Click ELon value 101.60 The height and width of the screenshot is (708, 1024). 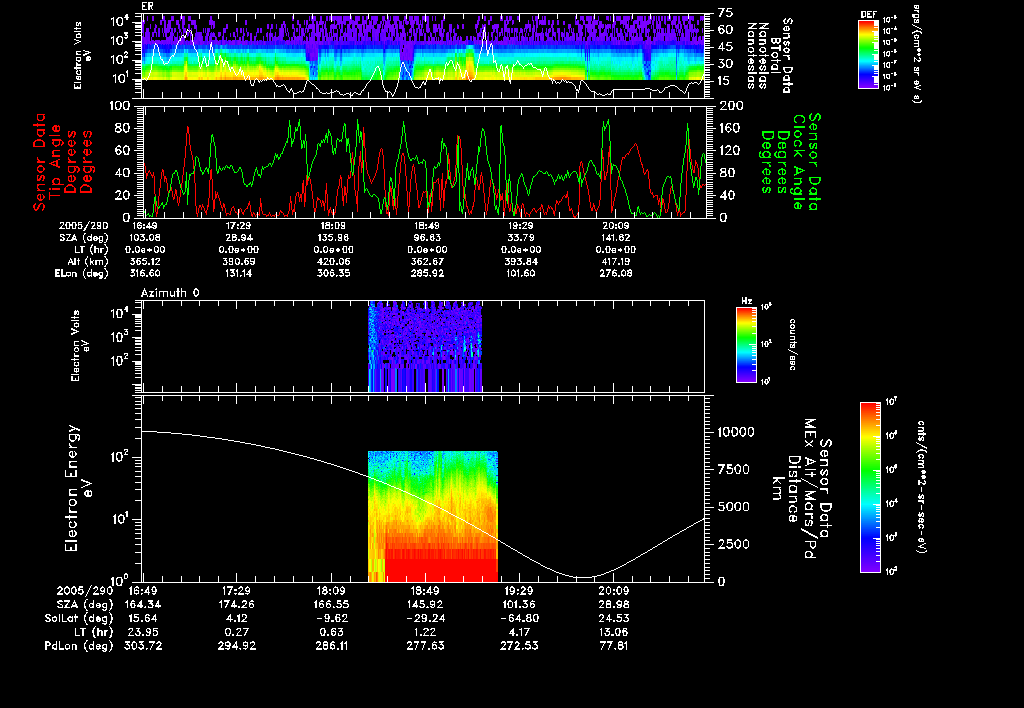pos(520,274)
